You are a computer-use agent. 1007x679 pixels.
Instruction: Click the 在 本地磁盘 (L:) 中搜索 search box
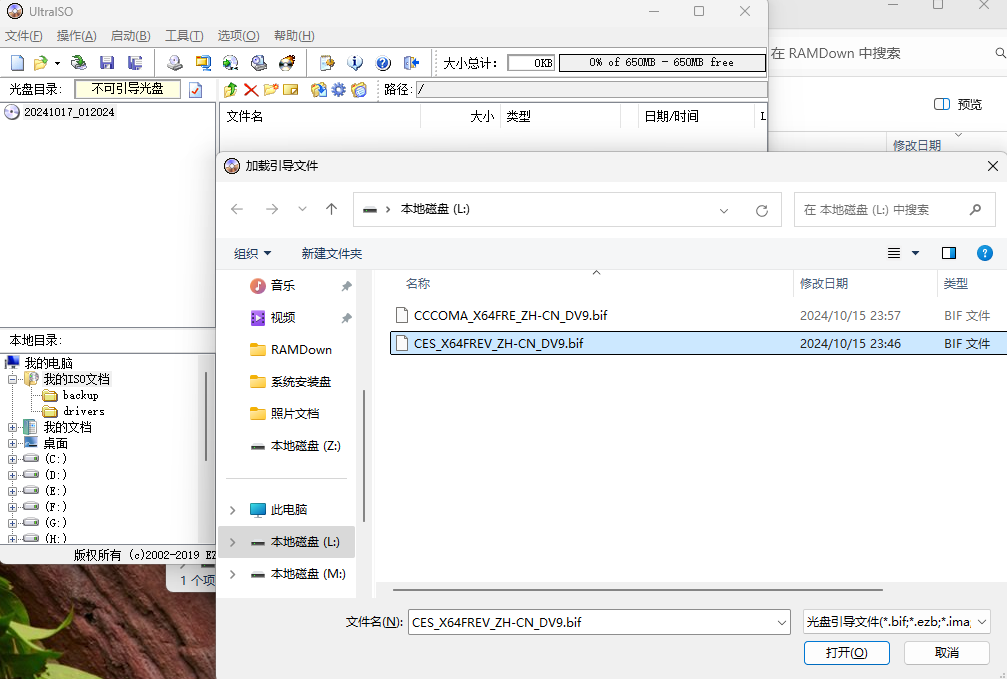coord(895,209)
